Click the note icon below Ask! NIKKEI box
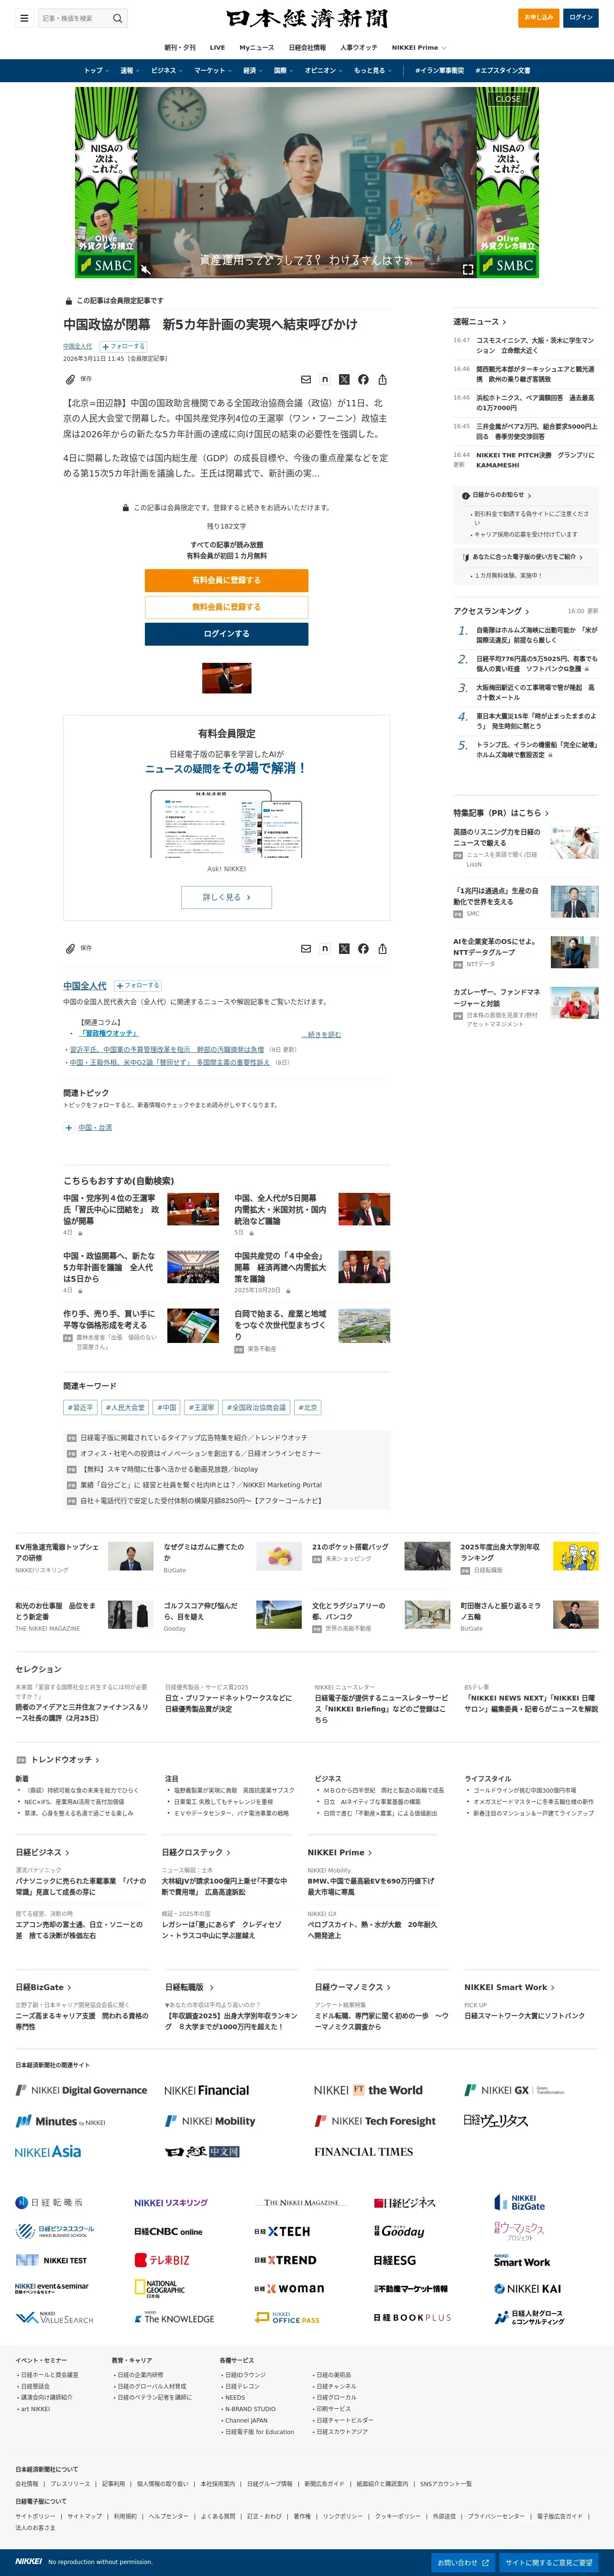The height and width of the screenshot is (2576, 614). [x=325, y=948]
